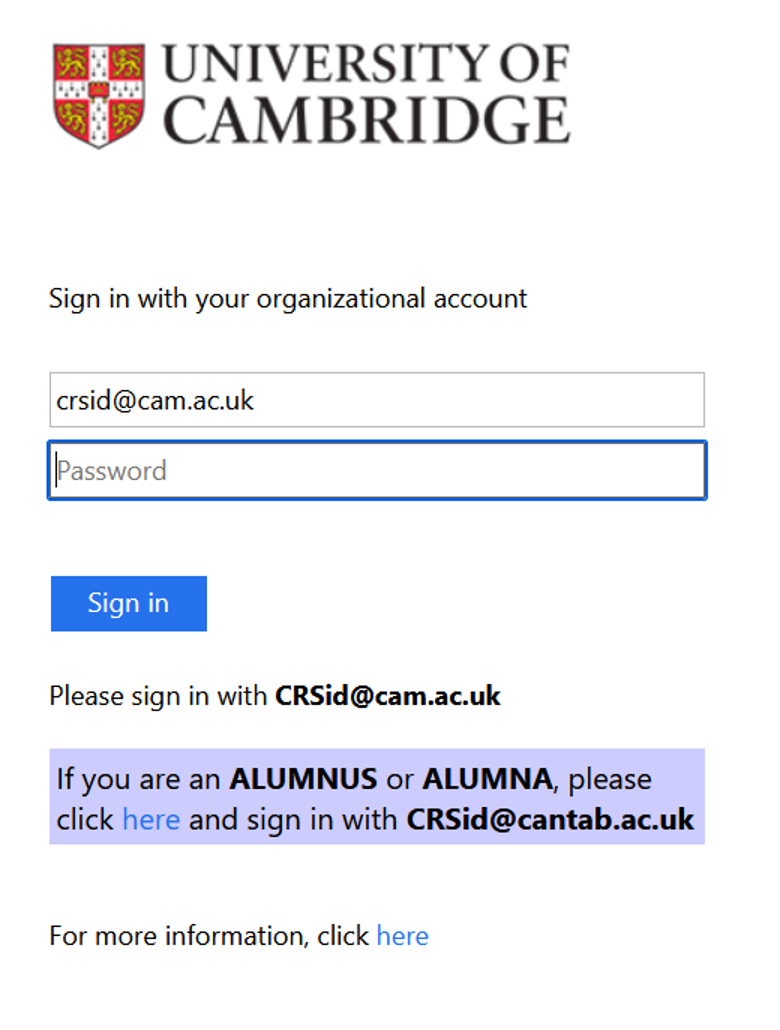This screenshot has height=1030, width=780.
Task: Click the bold CRSid@cam.ac.uk text
Action: (388, 696)
